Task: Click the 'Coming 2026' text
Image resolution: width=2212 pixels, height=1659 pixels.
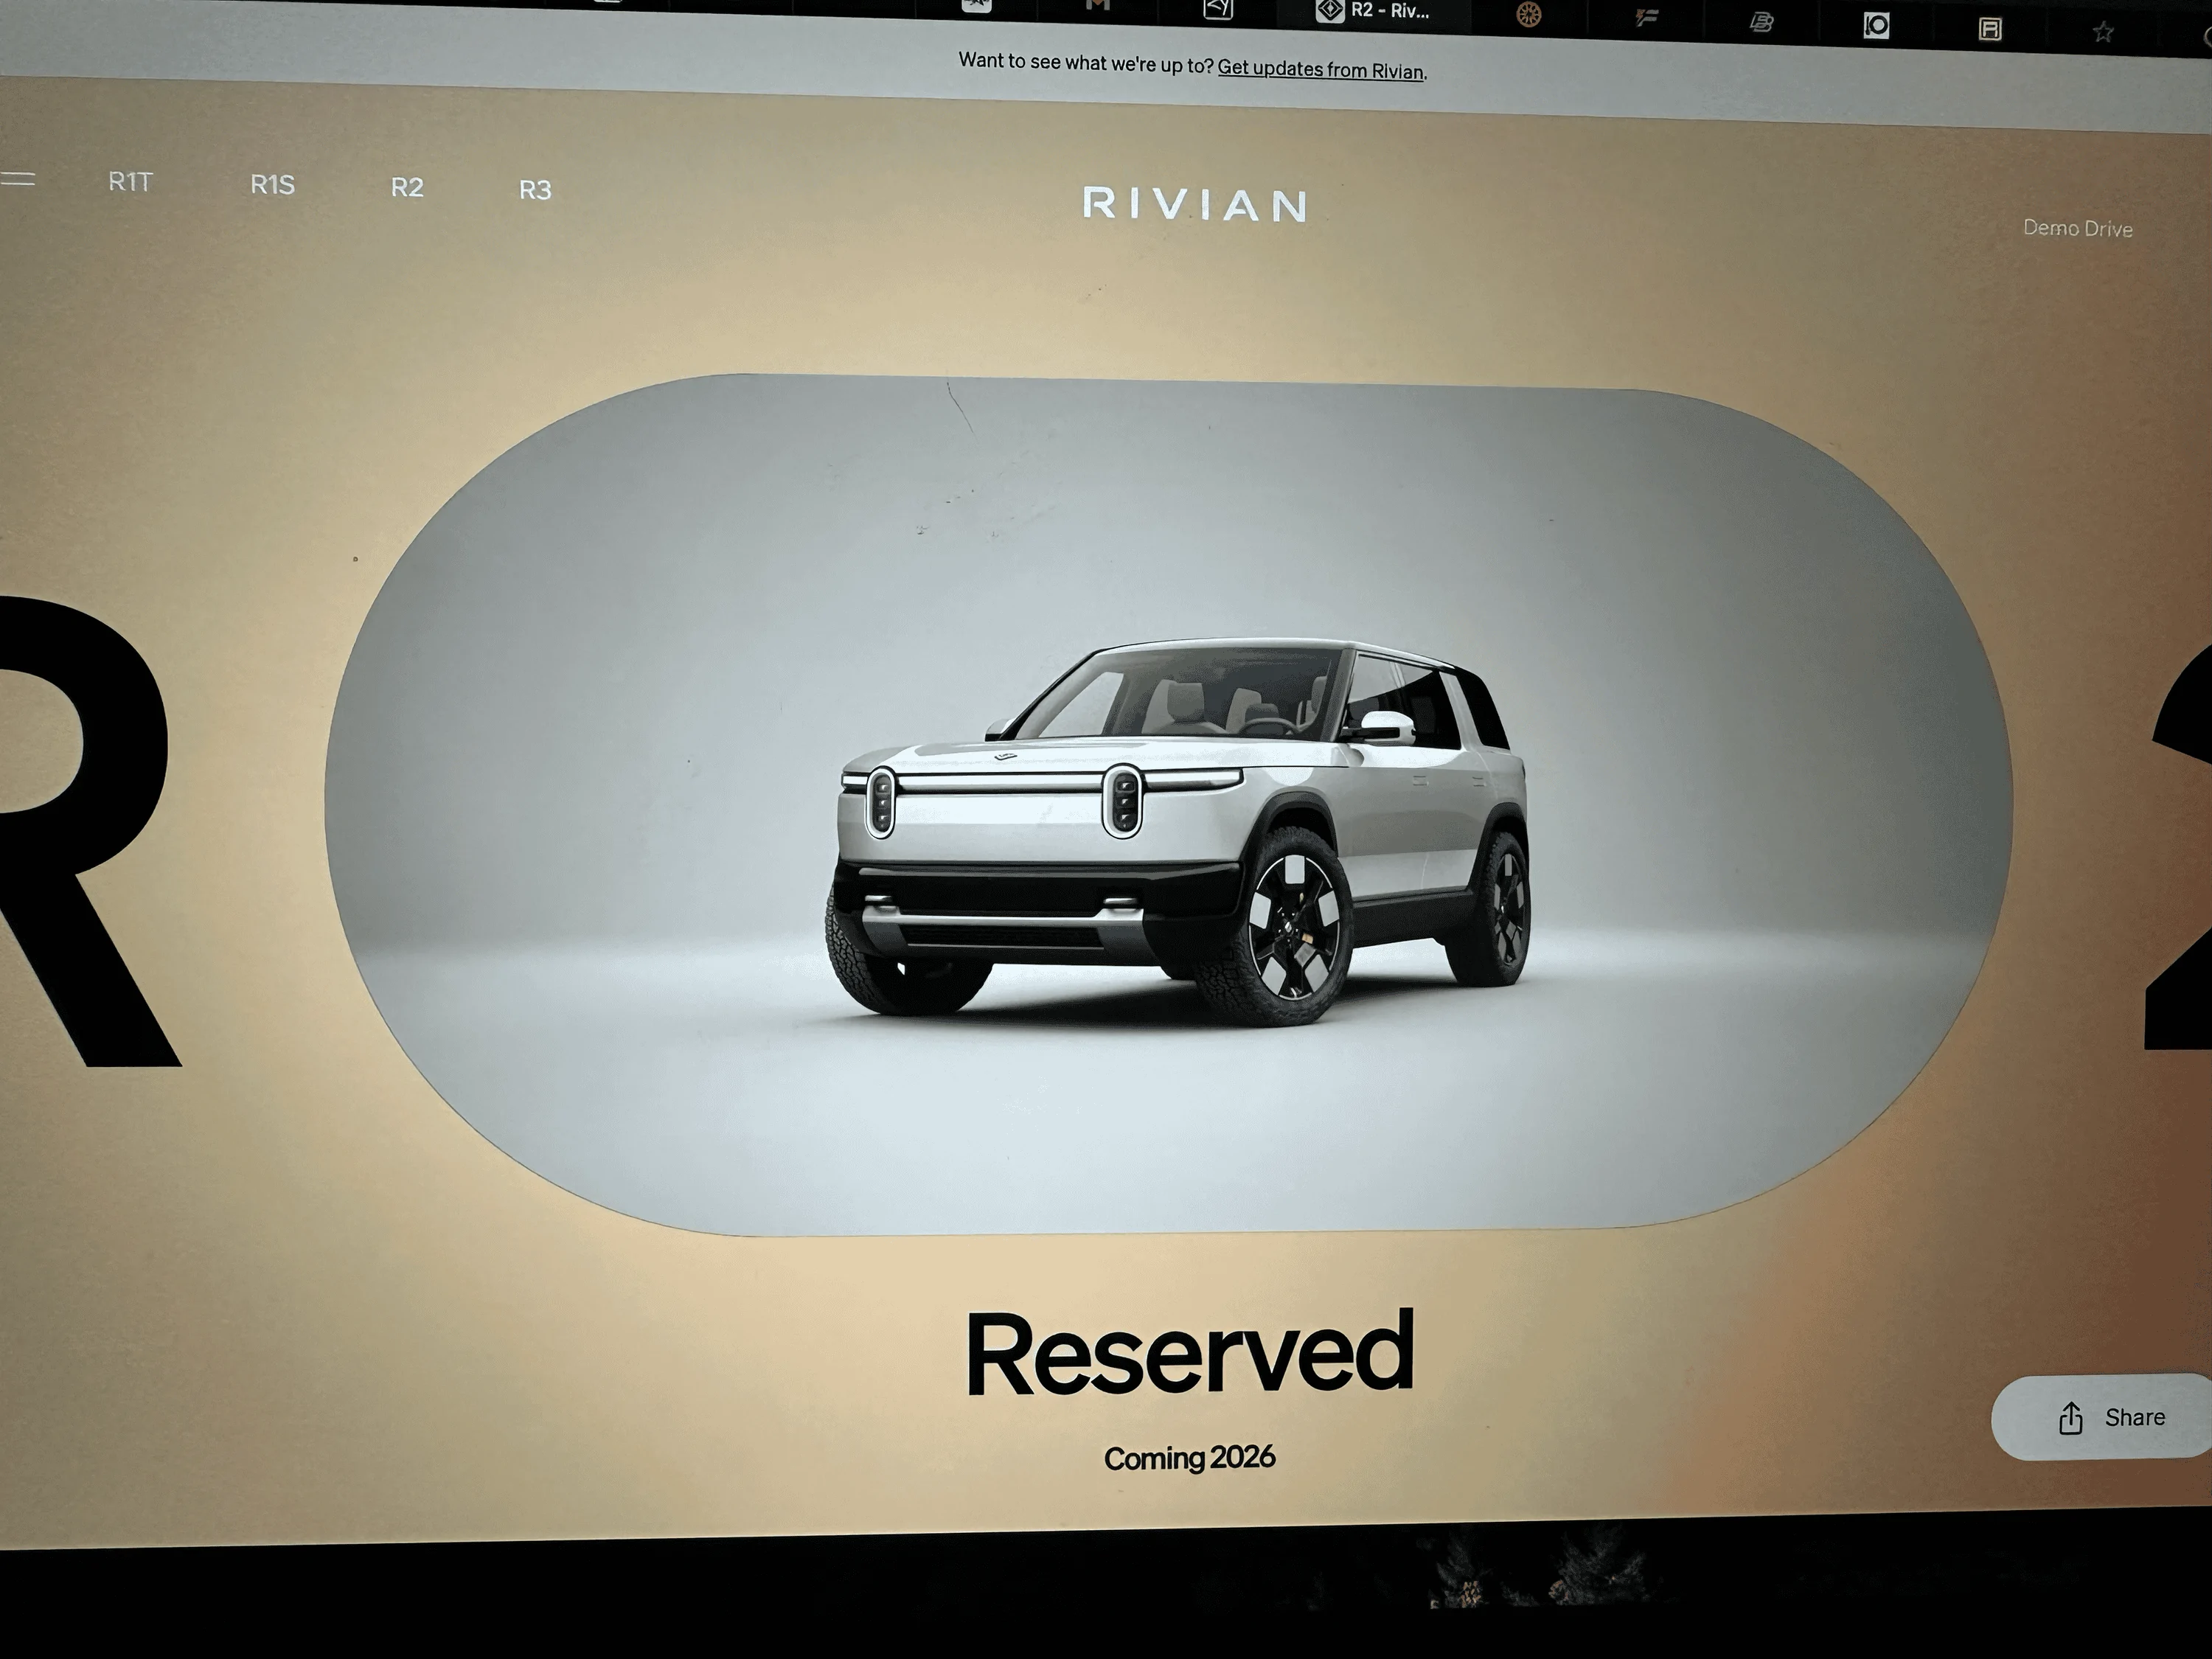Action: tap(1189, 1458)
